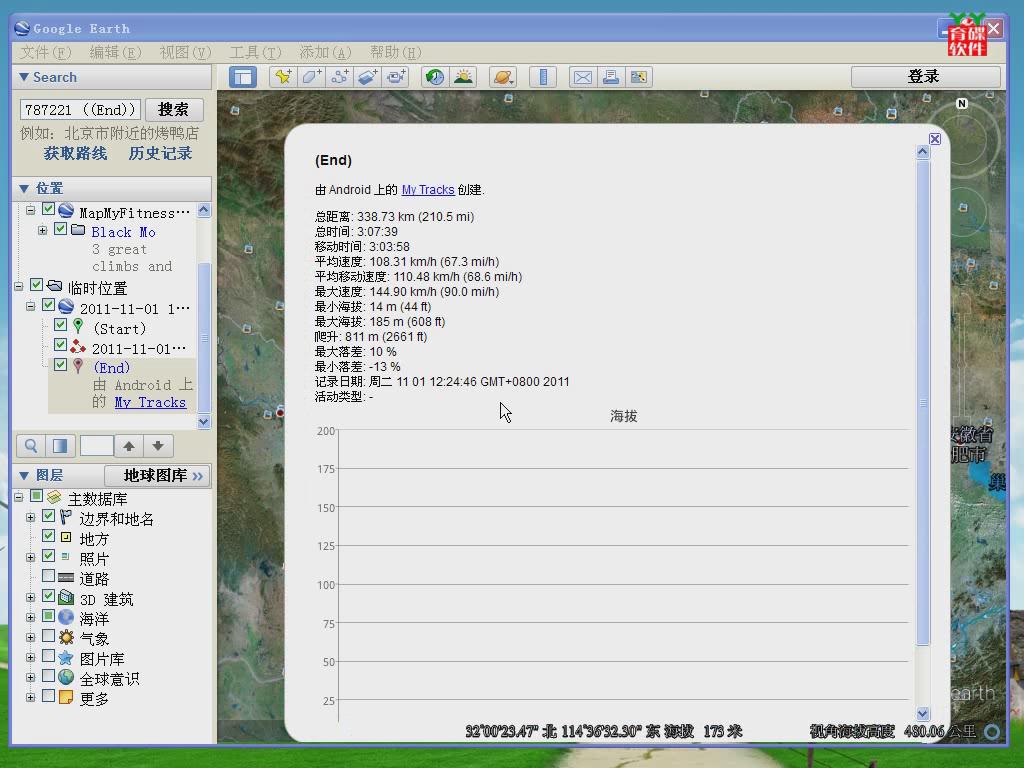Screen dimensions: 1024x768
Task: Open the 文件(F) menu
Action: (45, 52)
